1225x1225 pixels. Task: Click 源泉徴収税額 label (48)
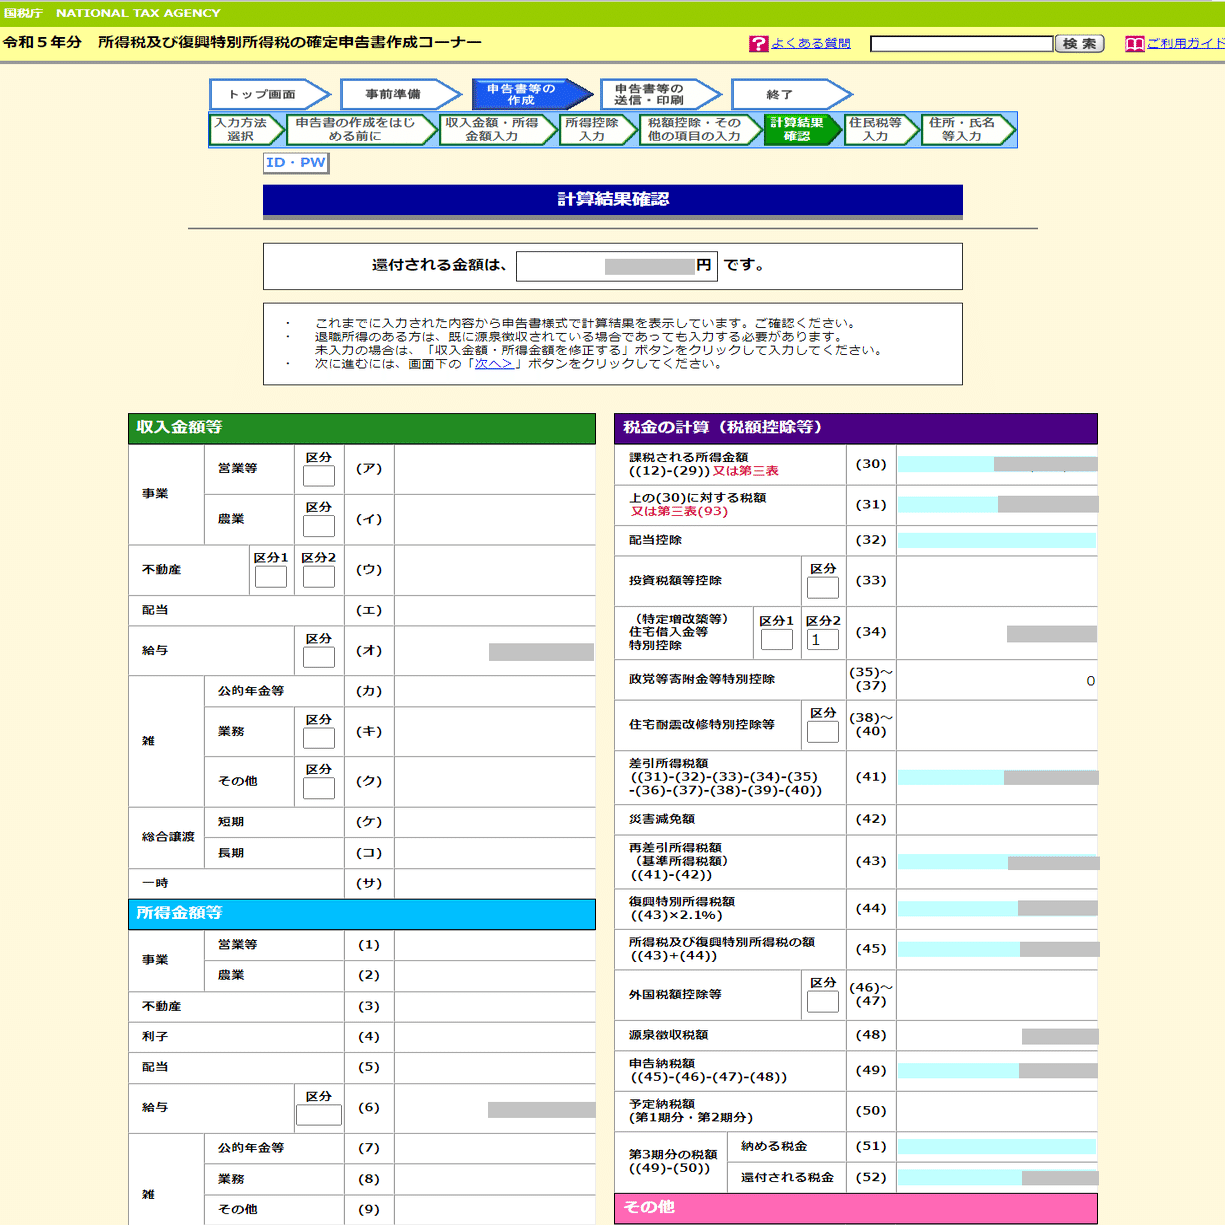tap(668, 1035)
